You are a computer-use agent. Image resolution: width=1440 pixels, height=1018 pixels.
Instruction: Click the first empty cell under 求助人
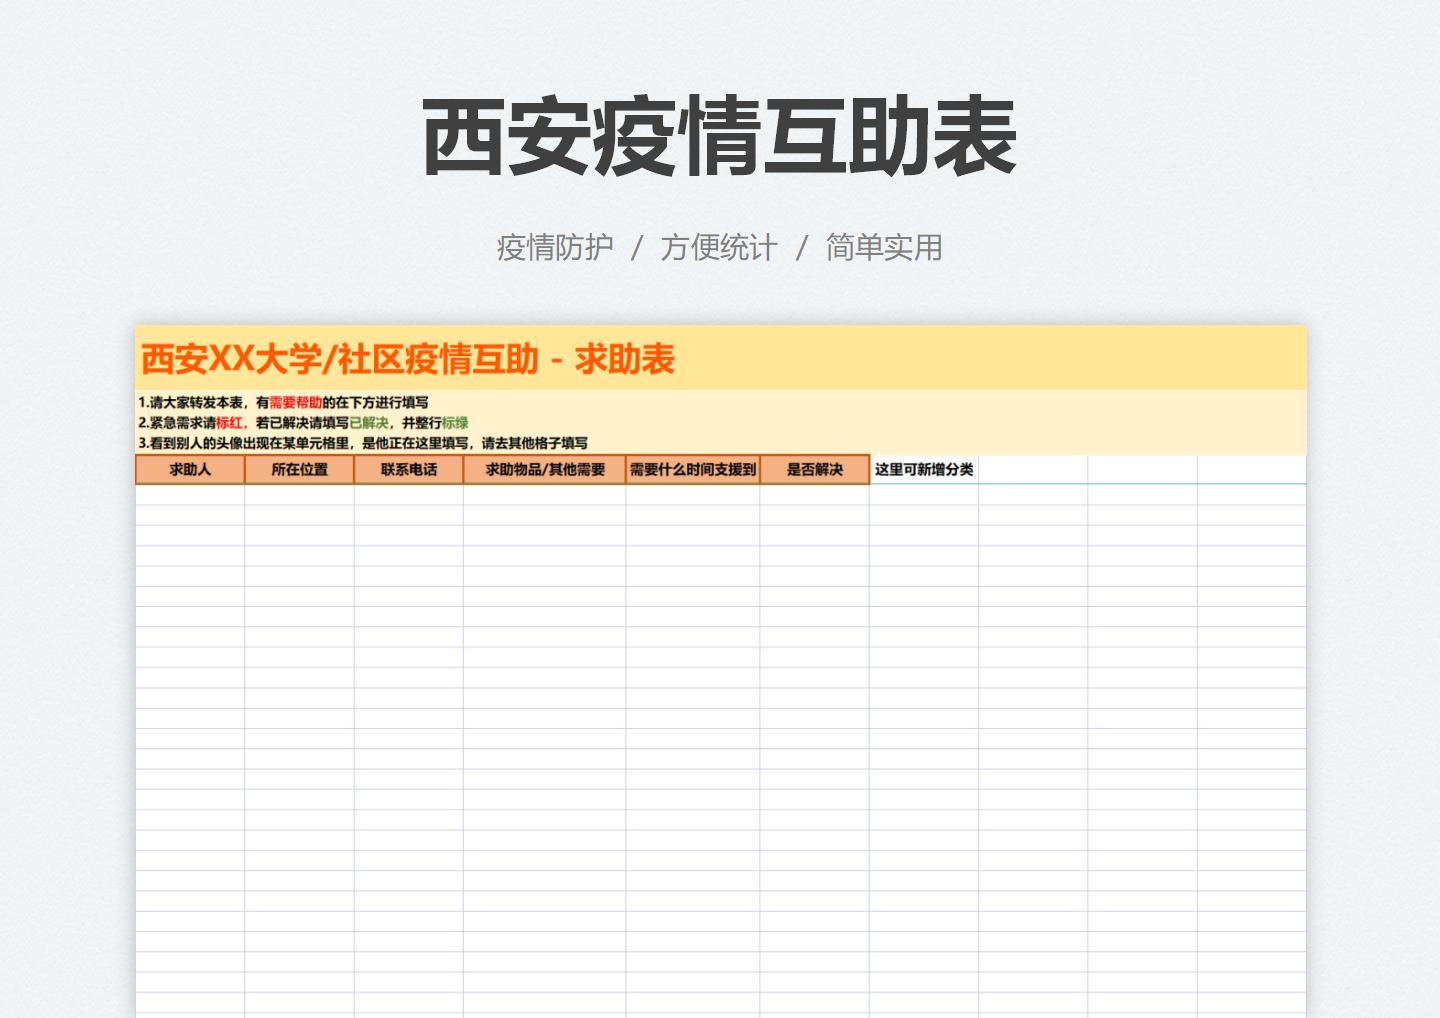(190, 495)
